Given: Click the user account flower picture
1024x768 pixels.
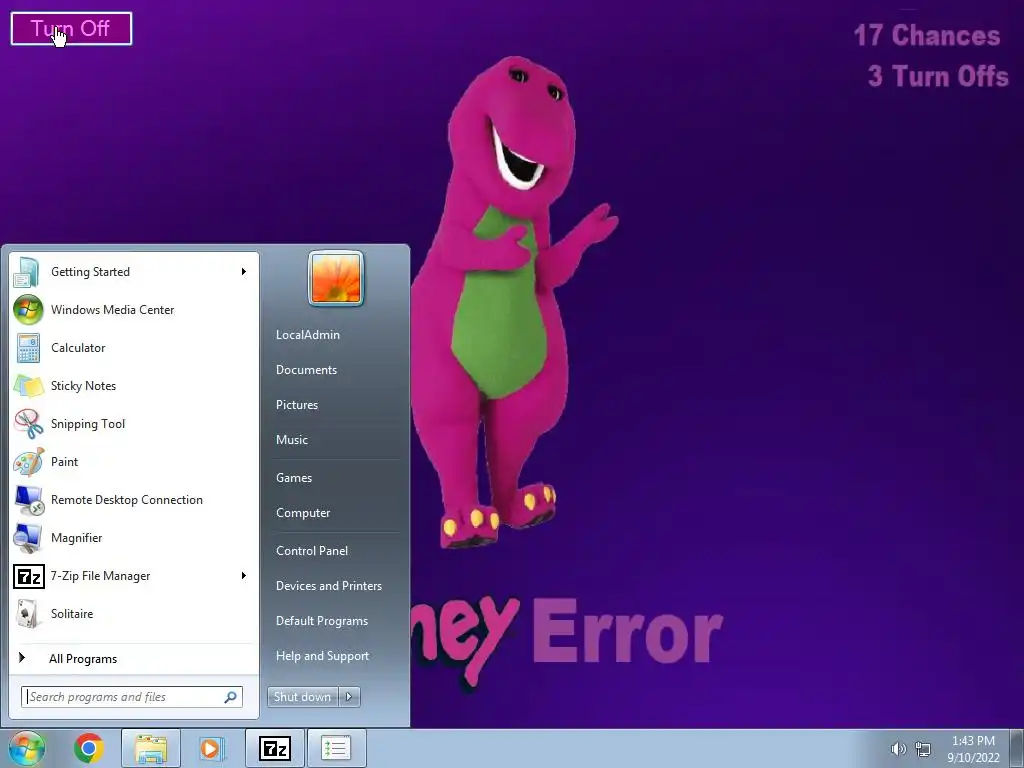Looking at the screenshot, I should coord(336,279).
